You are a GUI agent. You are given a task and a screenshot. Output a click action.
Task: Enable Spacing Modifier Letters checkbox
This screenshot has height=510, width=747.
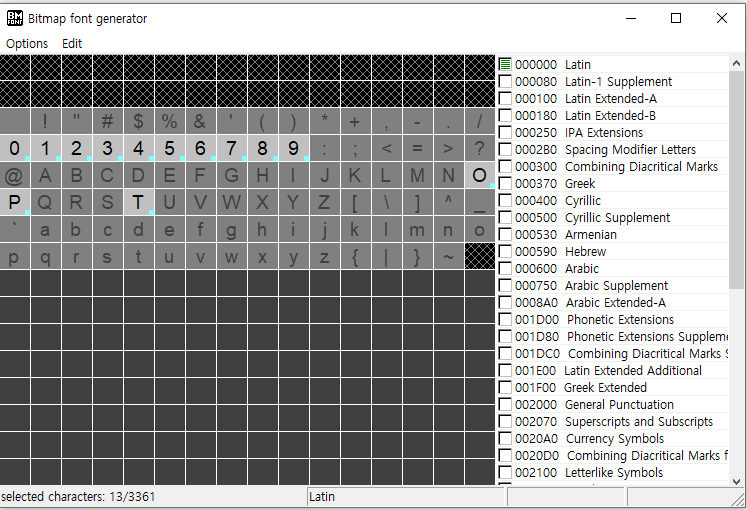tap(505, 150)
